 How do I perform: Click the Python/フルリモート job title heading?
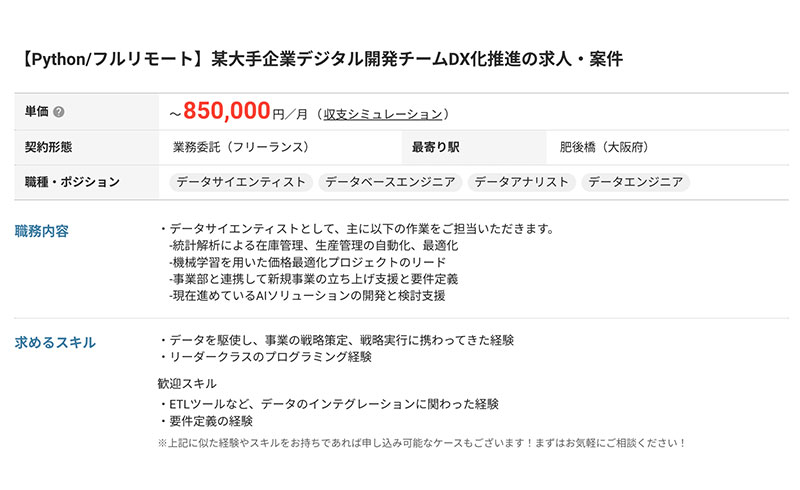click(x=320, y=59)
